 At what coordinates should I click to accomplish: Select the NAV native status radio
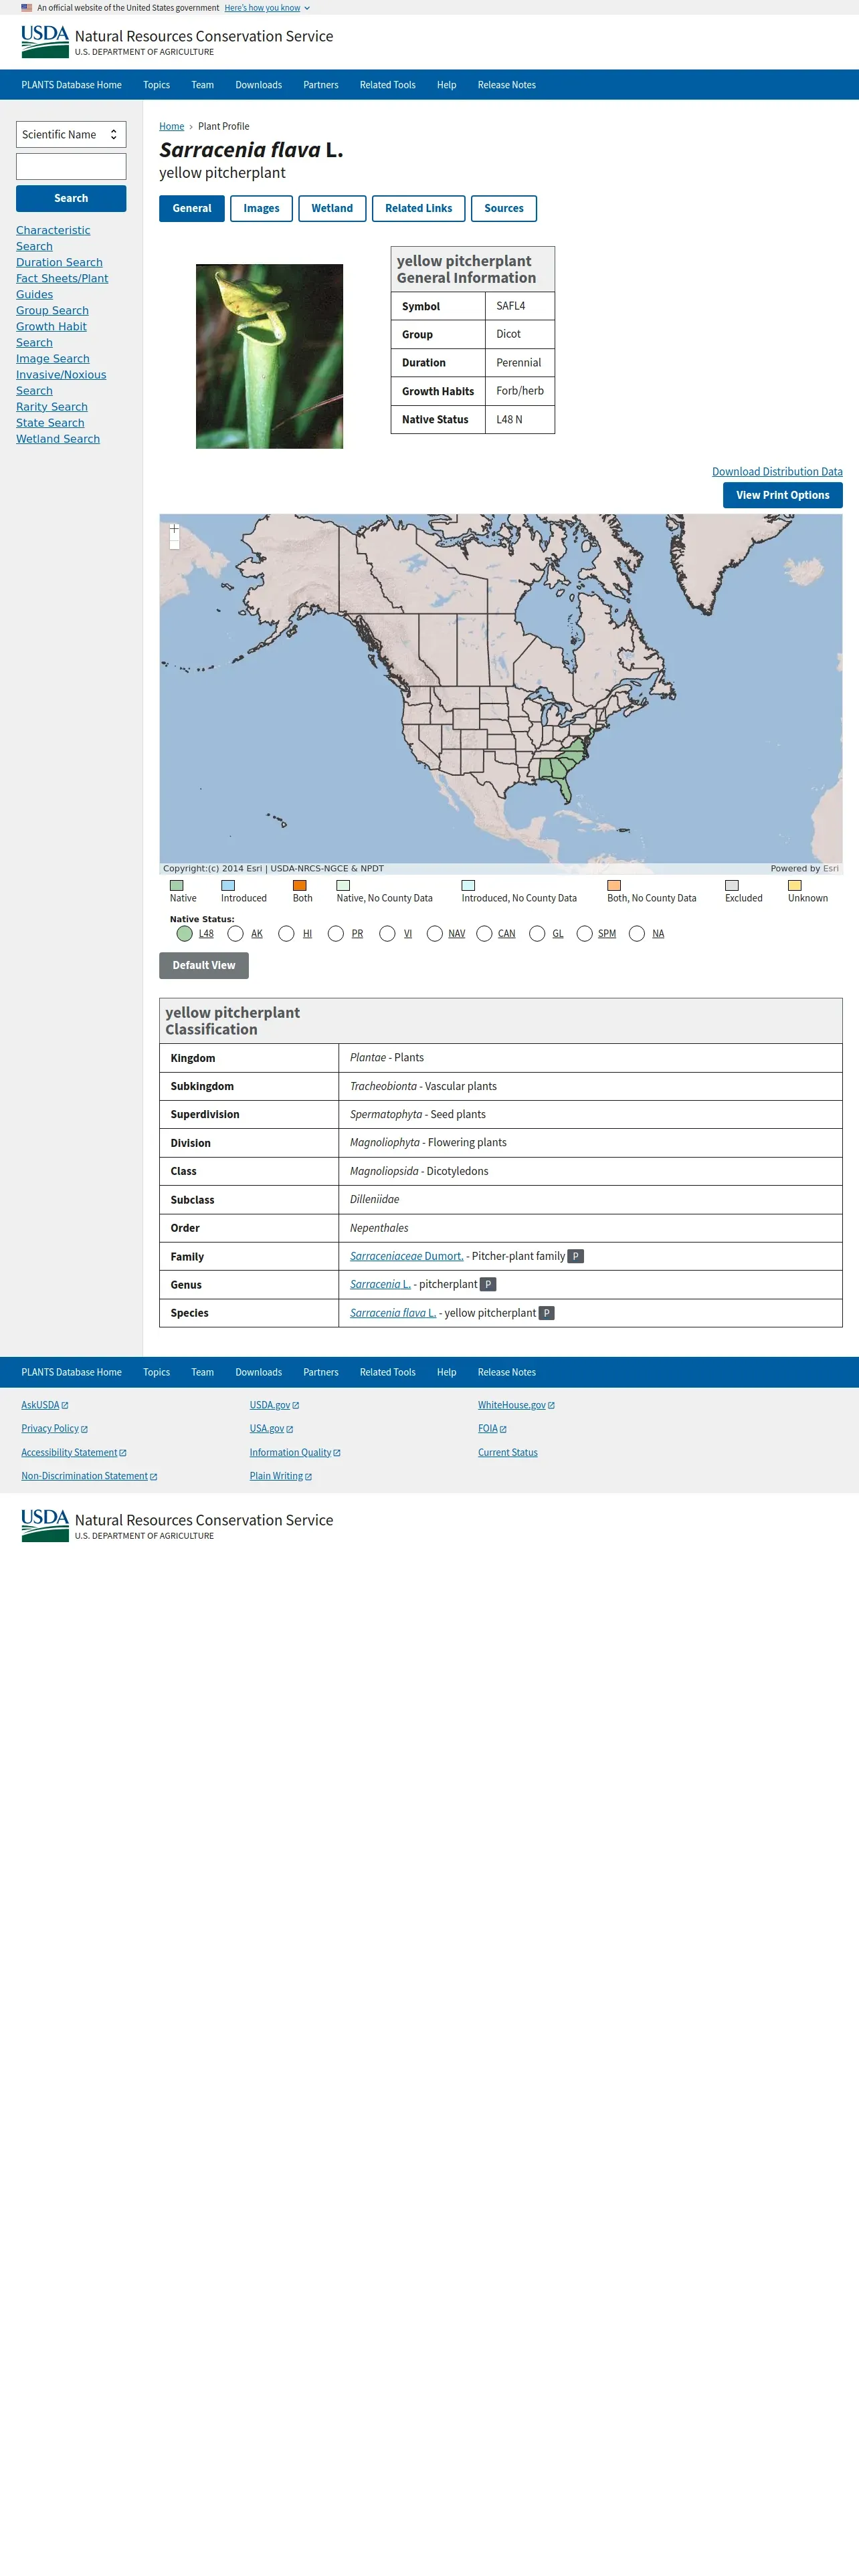coord(435,933)
